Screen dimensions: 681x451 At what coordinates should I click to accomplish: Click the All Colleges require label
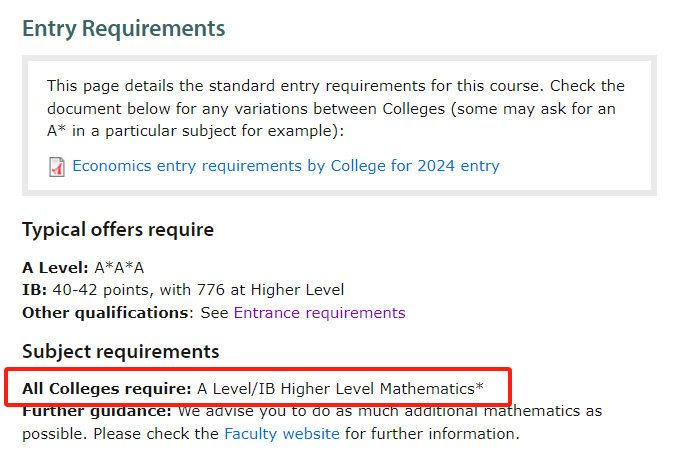(107, 388)
